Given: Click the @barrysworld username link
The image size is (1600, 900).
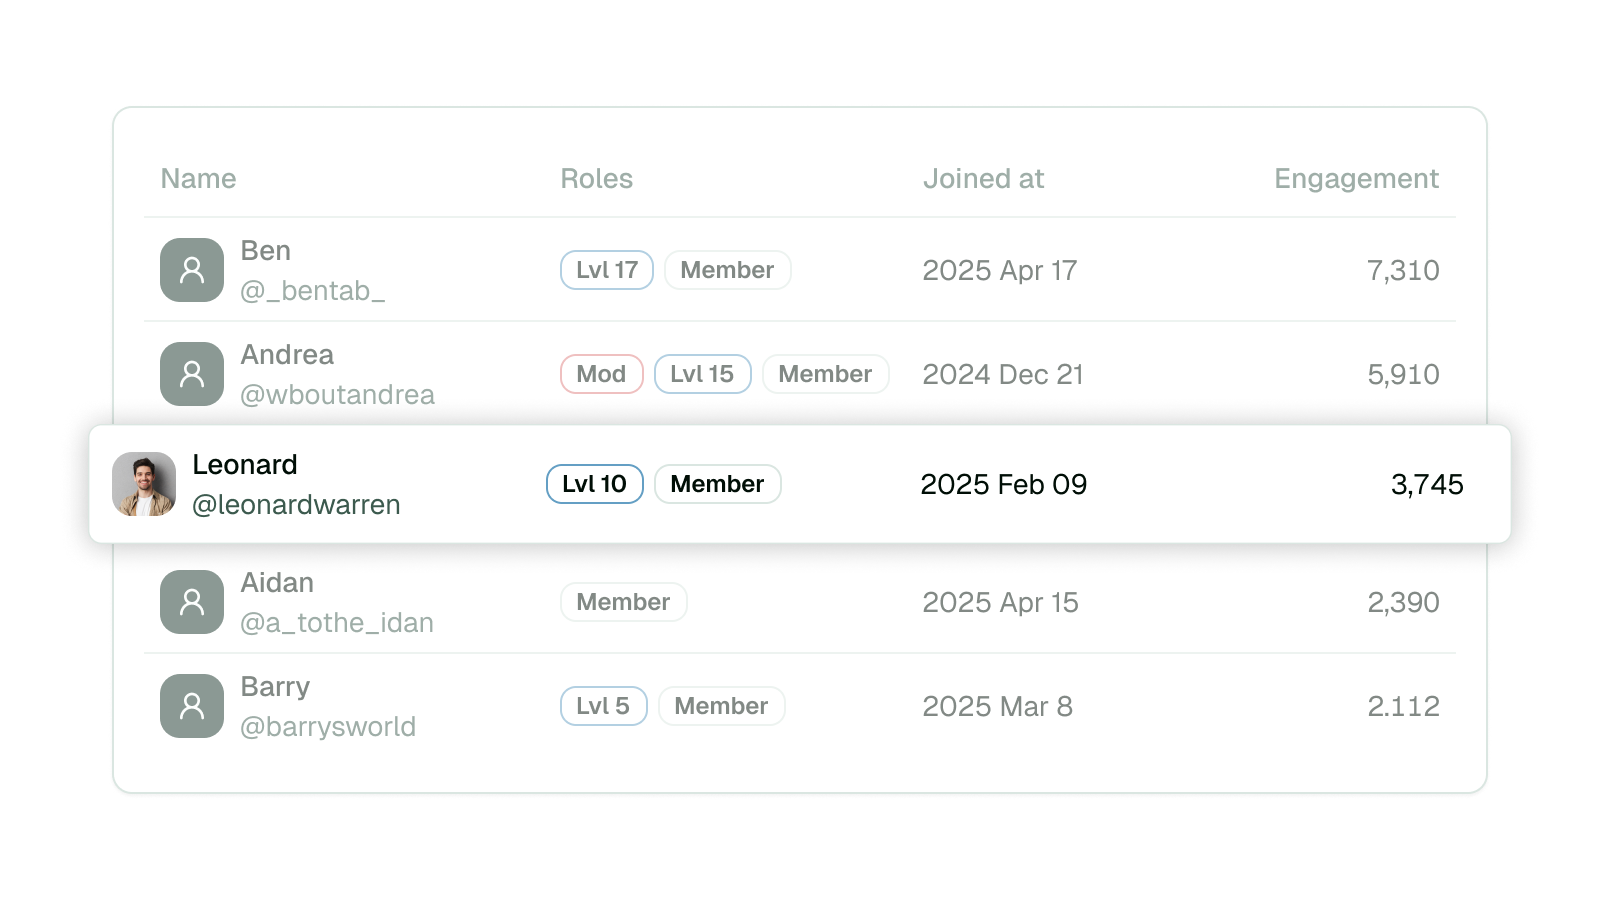Looking at the screenshot, I should click(x=330, y=727).
